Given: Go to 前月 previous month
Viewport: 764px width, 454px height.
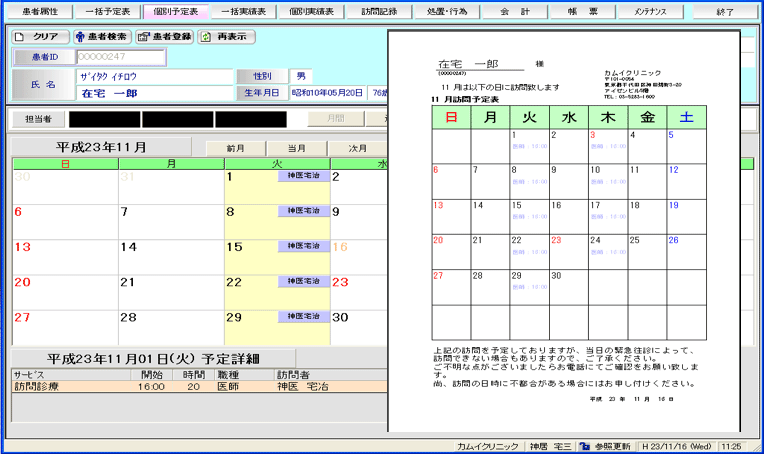Looking at the screenshot, I should pos(236,148).
